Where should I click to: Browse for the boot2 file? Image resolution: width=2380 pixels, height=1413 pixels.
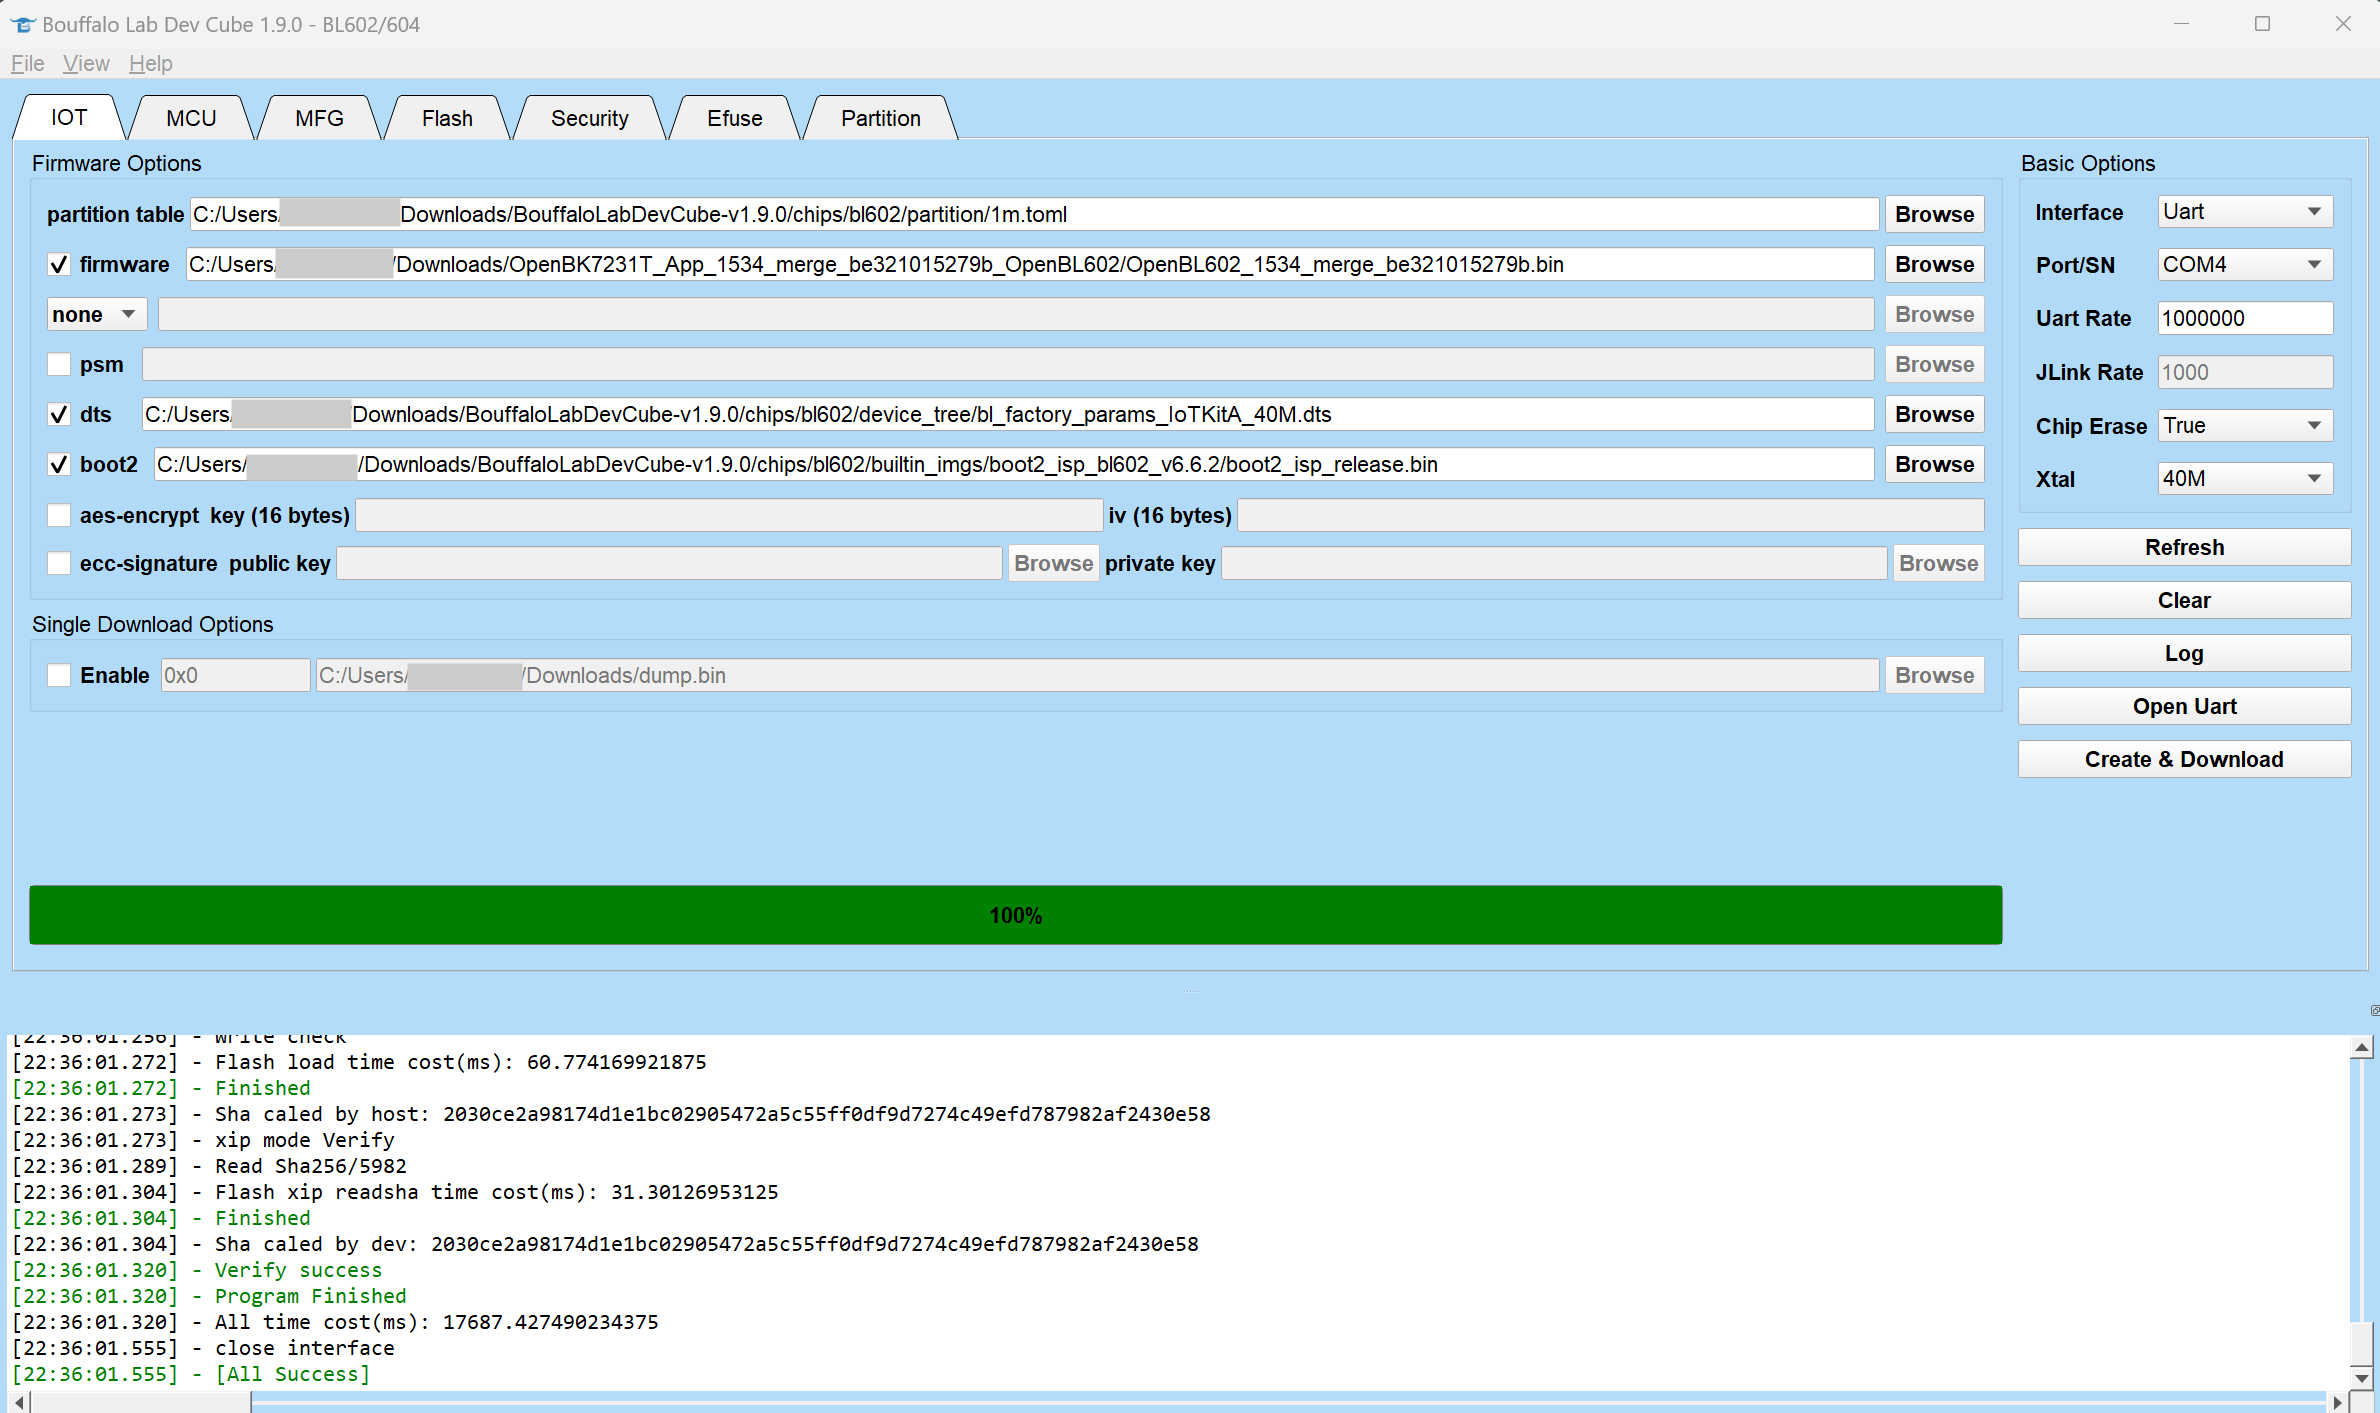pyautogui.click(x=1934, y=464)
